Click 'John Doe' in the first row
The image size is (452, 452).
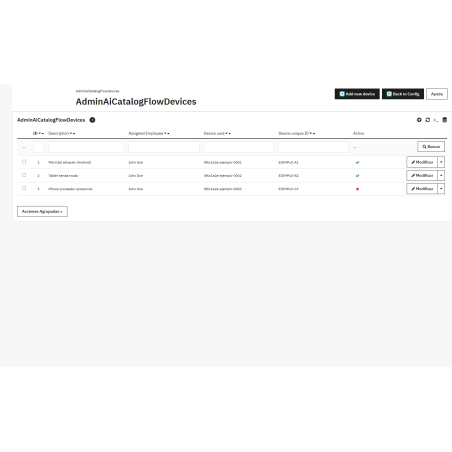(x=136, y=162)
